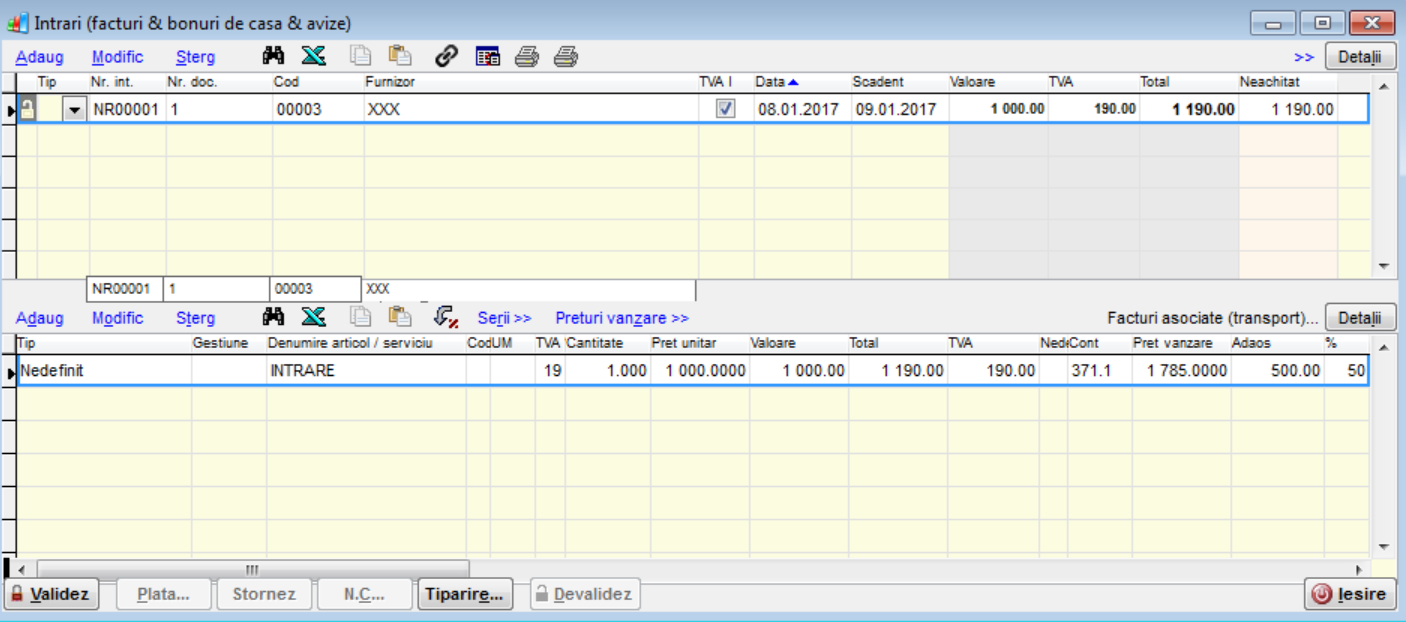Screen dimensions: 1406x622
Task: Click Adaos column header
Action: (1277, 343)
